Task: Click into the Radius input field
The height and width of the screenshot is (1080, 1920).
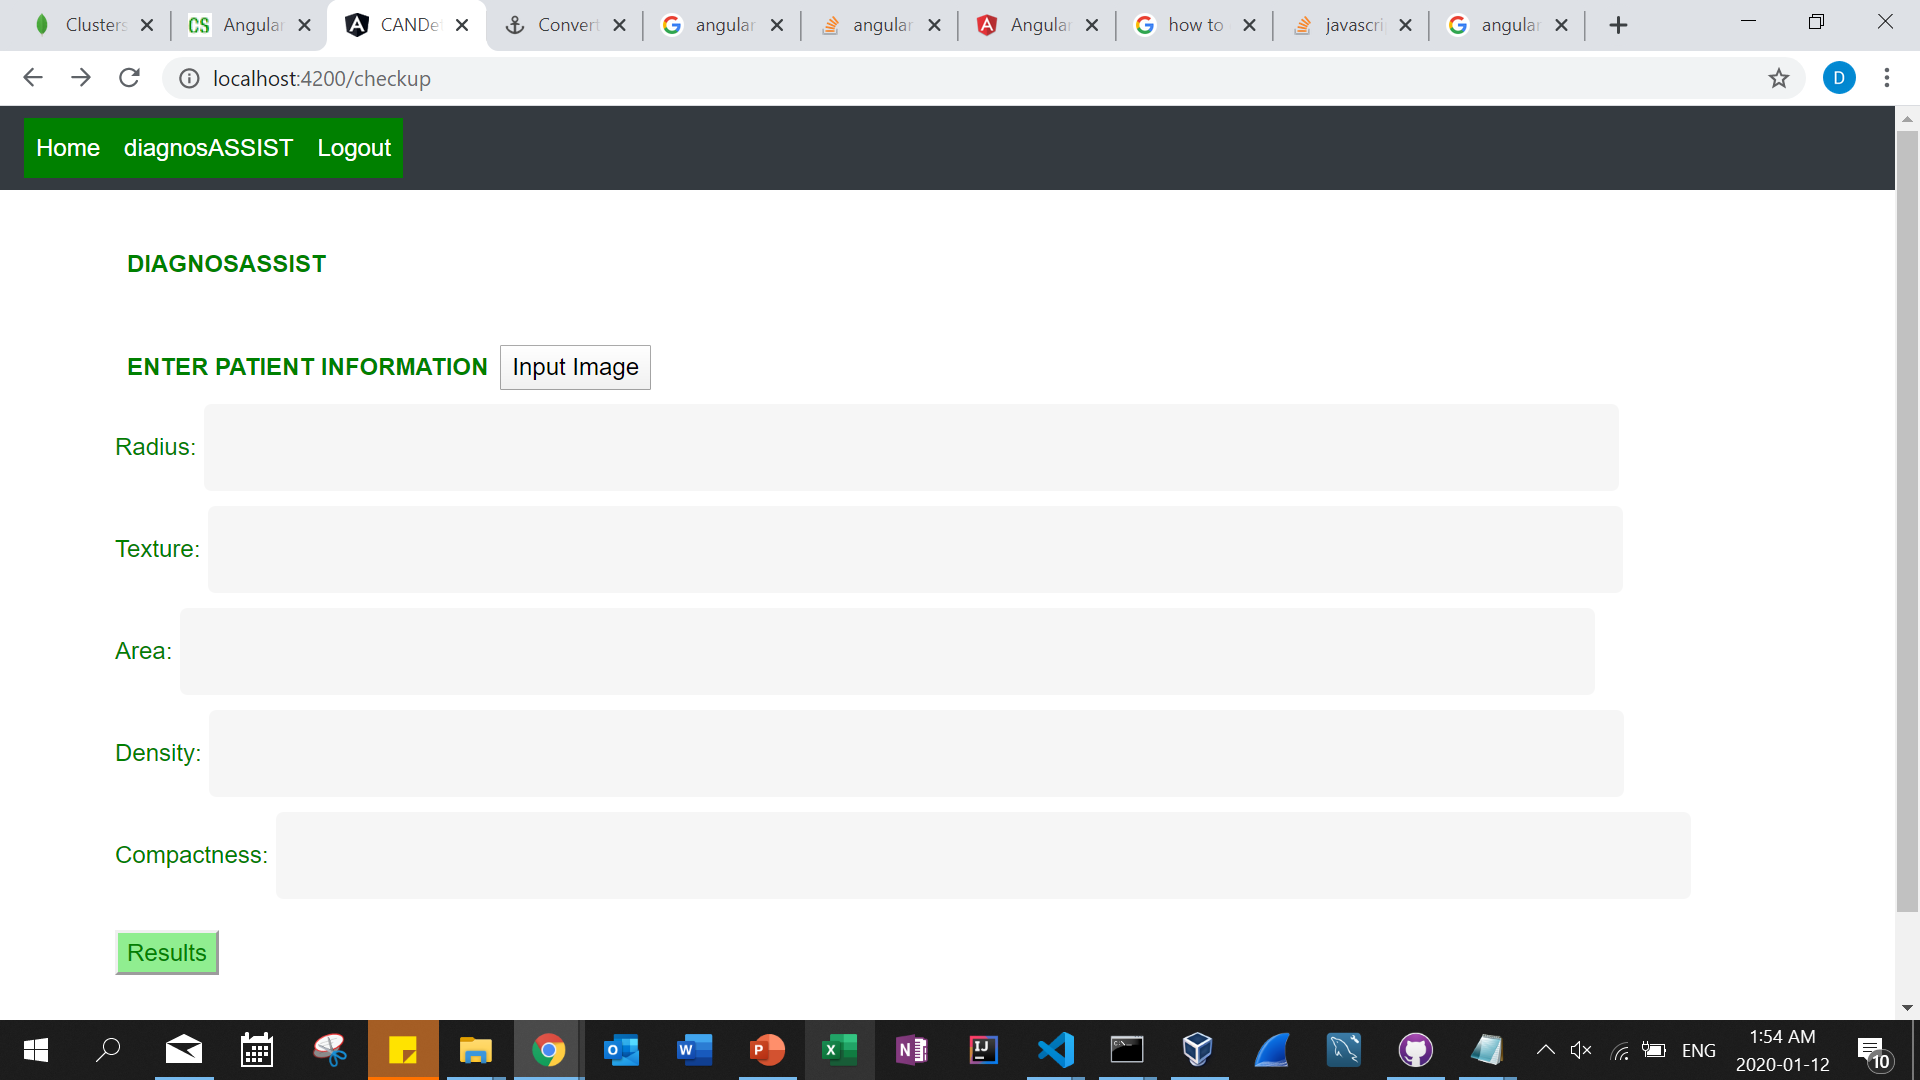Action: 910,447
